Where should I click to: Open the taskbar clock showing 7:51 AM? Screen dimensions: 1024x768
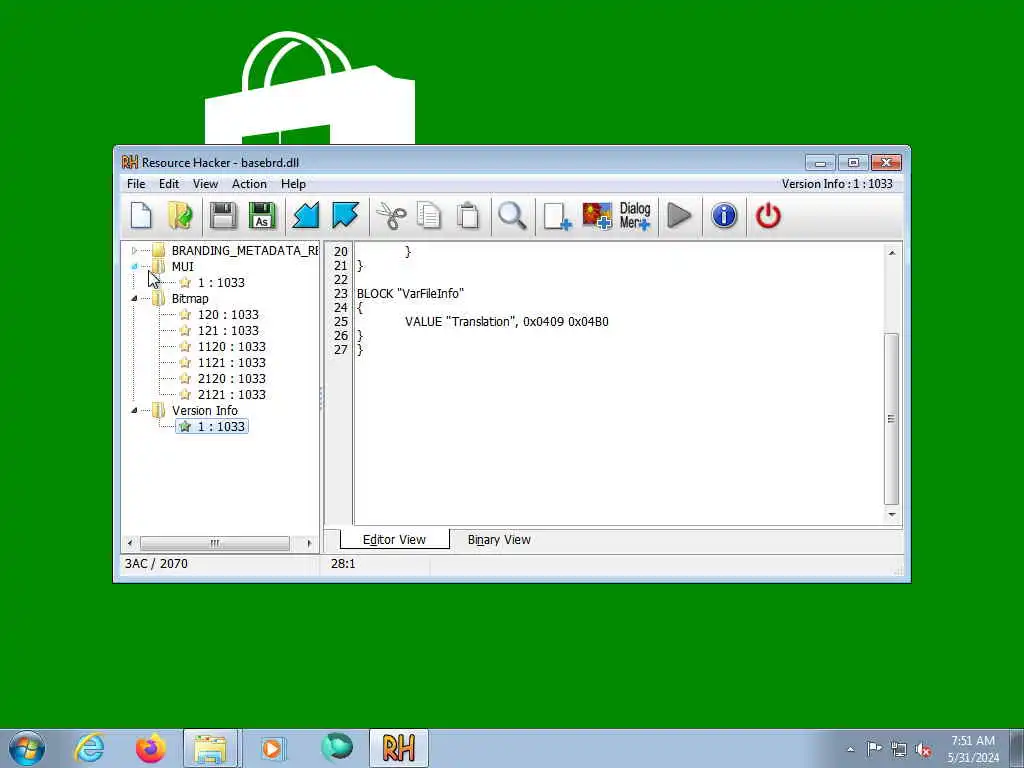(x=973, y=749)
